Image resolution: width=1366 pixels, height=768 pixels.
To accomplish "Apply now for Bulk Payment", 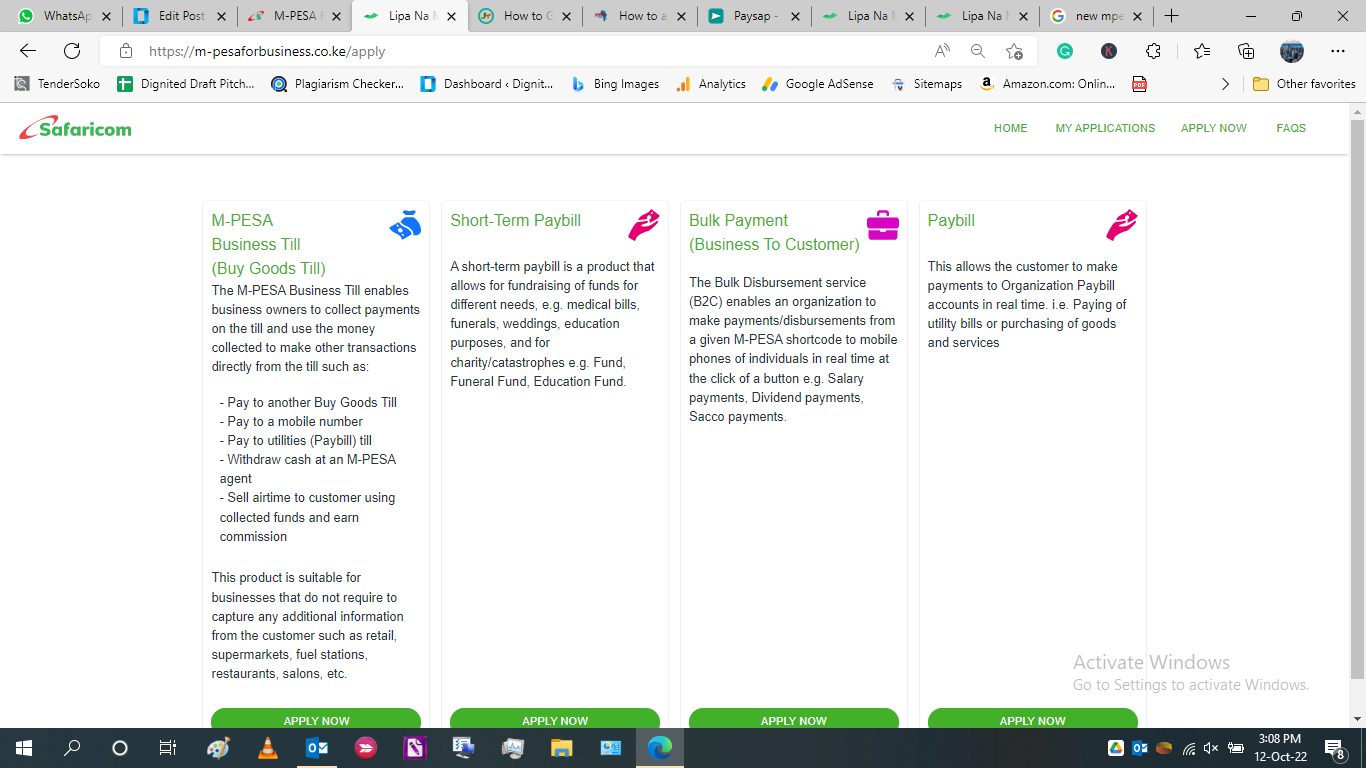I will (794, 718).
